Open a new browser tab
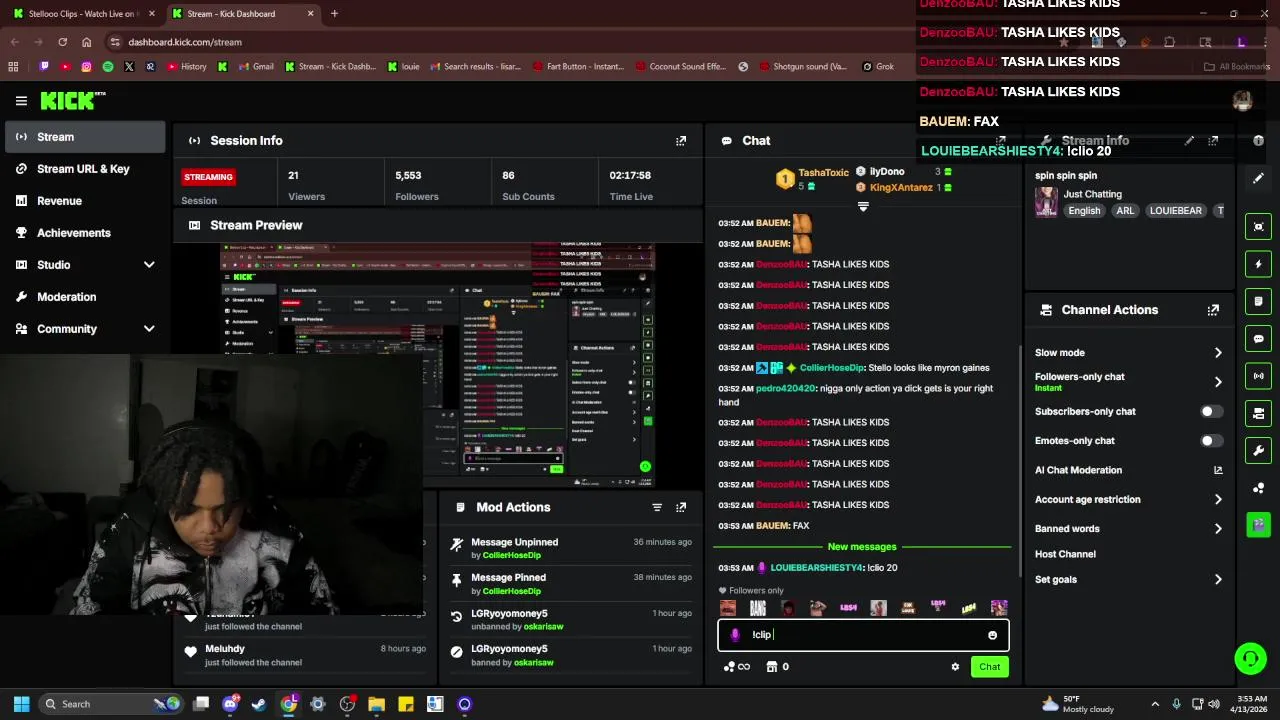Screen dimensions: 1280x720 tap(334, 14)
